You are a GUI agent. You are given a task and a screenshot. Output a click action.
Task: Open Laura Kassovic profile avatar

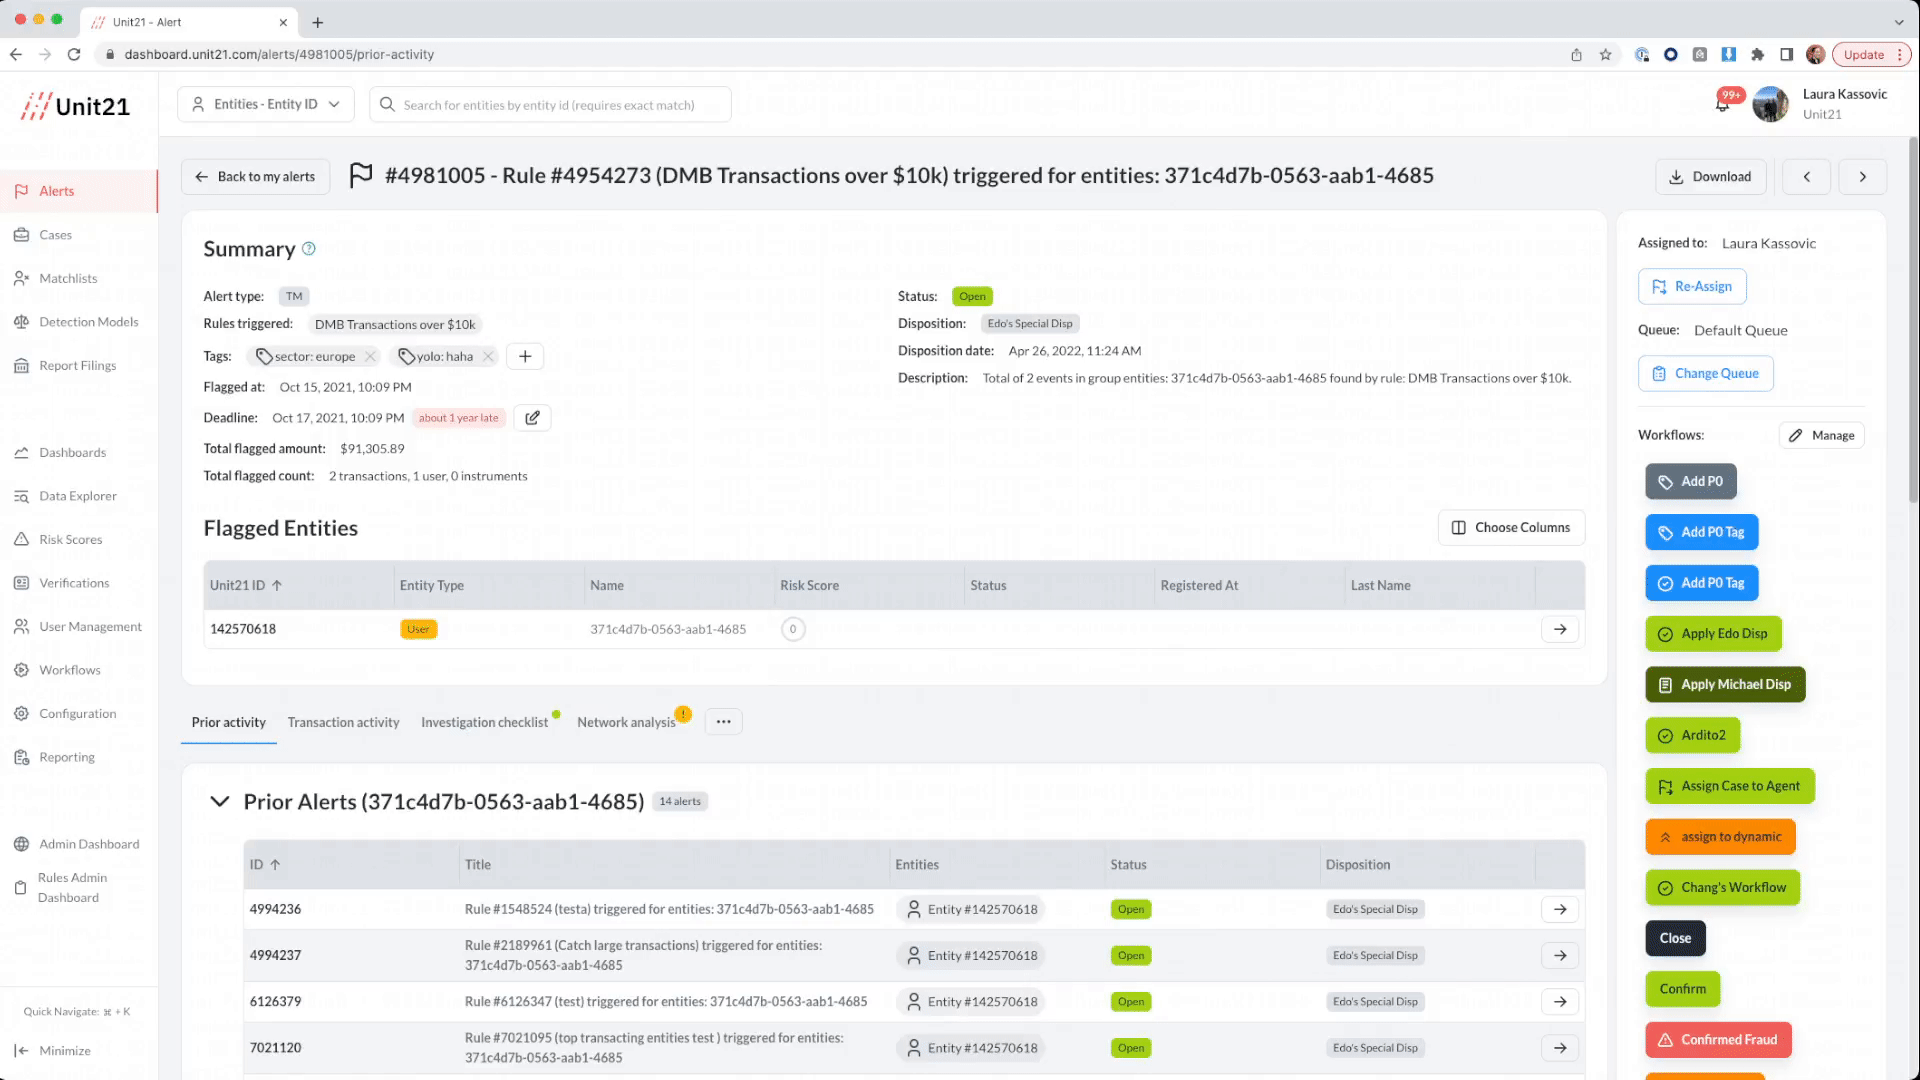pyautogui.click(x=1770, y=104)
